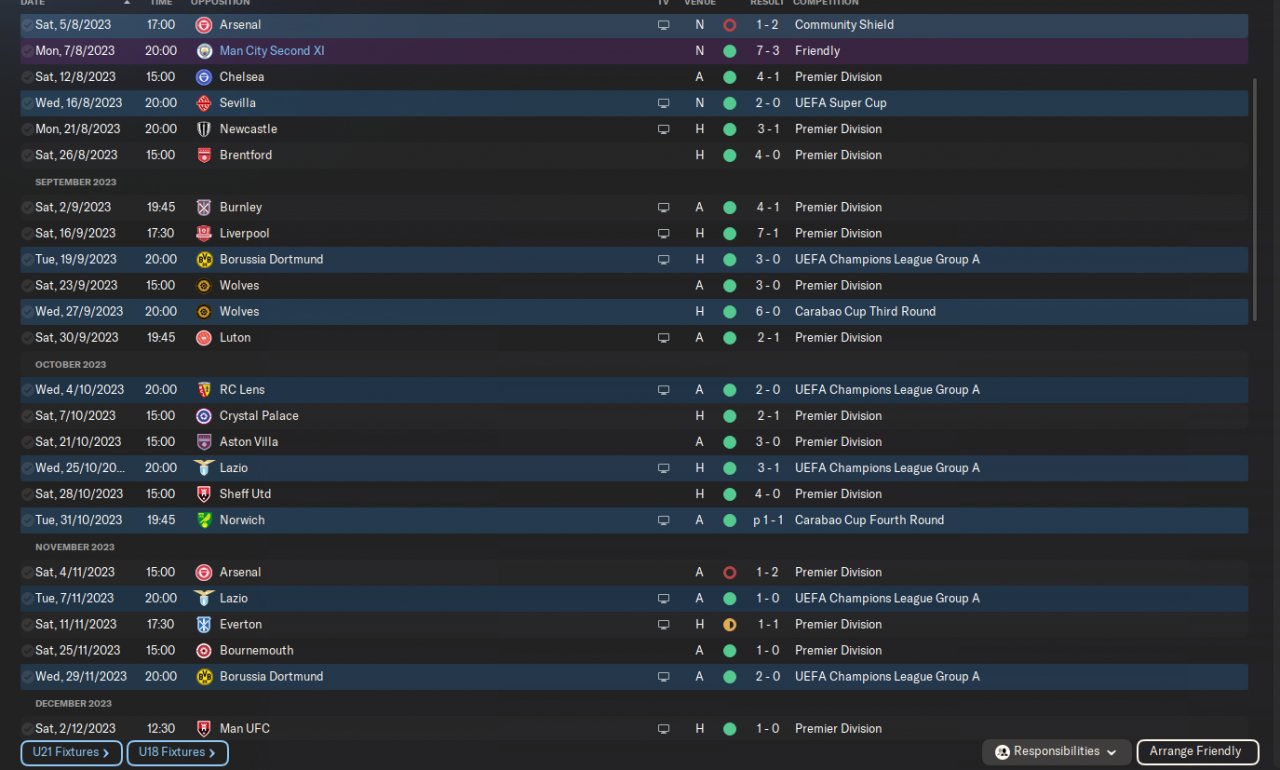Screen dimensions: 1280x770
Task: Open the U21 Fixtures page
Action: [71, 752]
